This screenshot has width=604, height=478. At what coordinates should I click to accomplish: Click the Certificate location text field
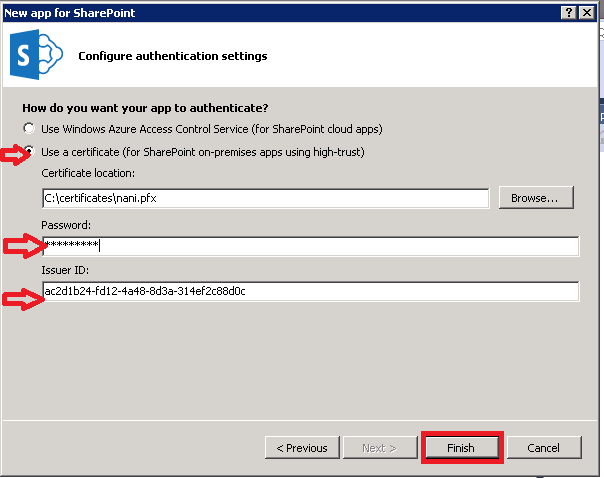pyautogui.click(x=265, y=198)
